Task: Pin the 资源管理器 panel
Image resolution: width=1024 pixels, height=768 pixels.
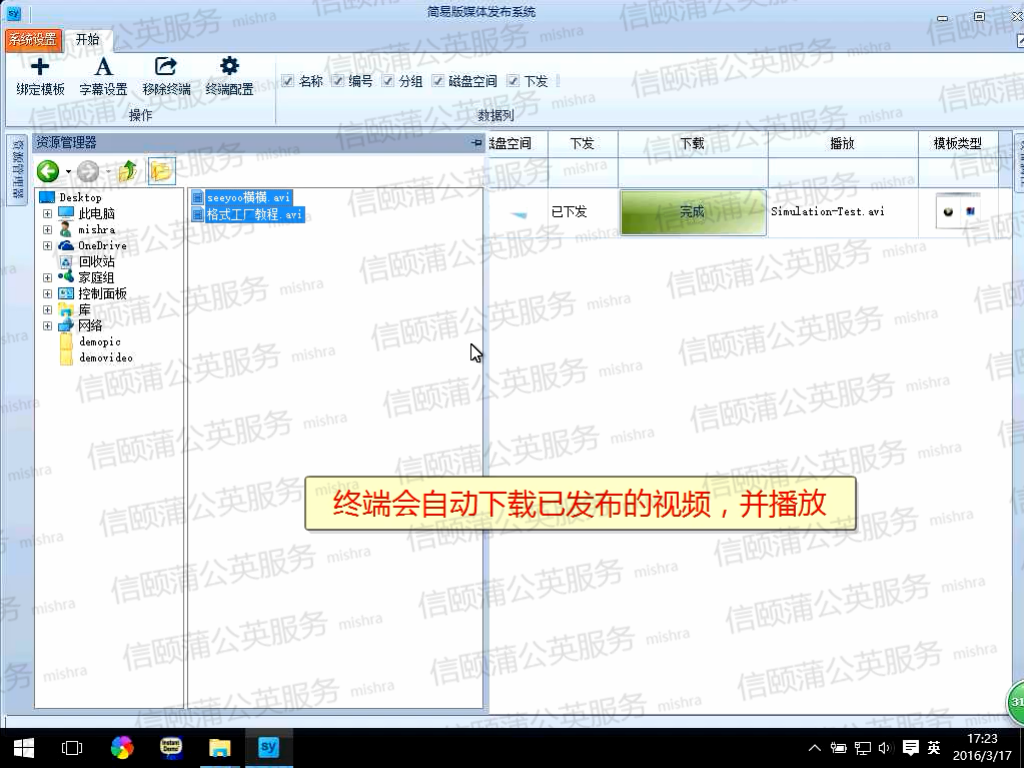Action: pos(476,143)
